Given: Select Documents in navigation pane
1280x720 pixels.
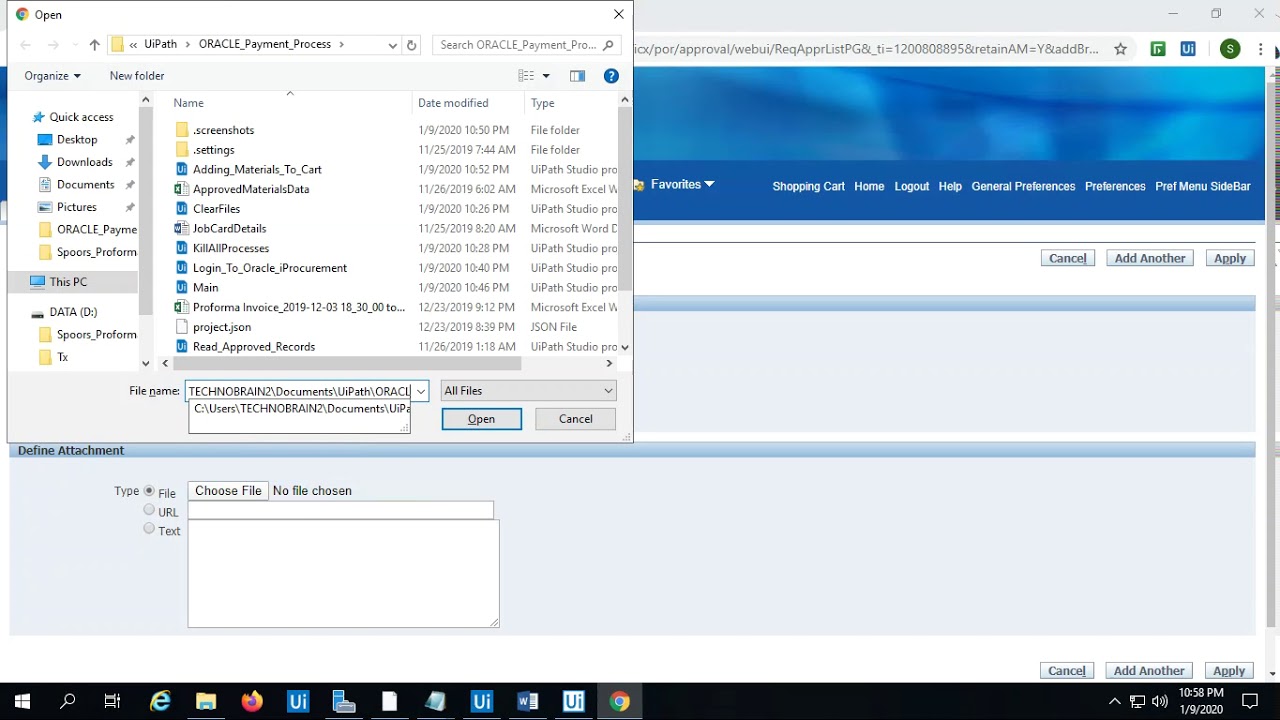Looking at the screenshot, I should point(85,185).
